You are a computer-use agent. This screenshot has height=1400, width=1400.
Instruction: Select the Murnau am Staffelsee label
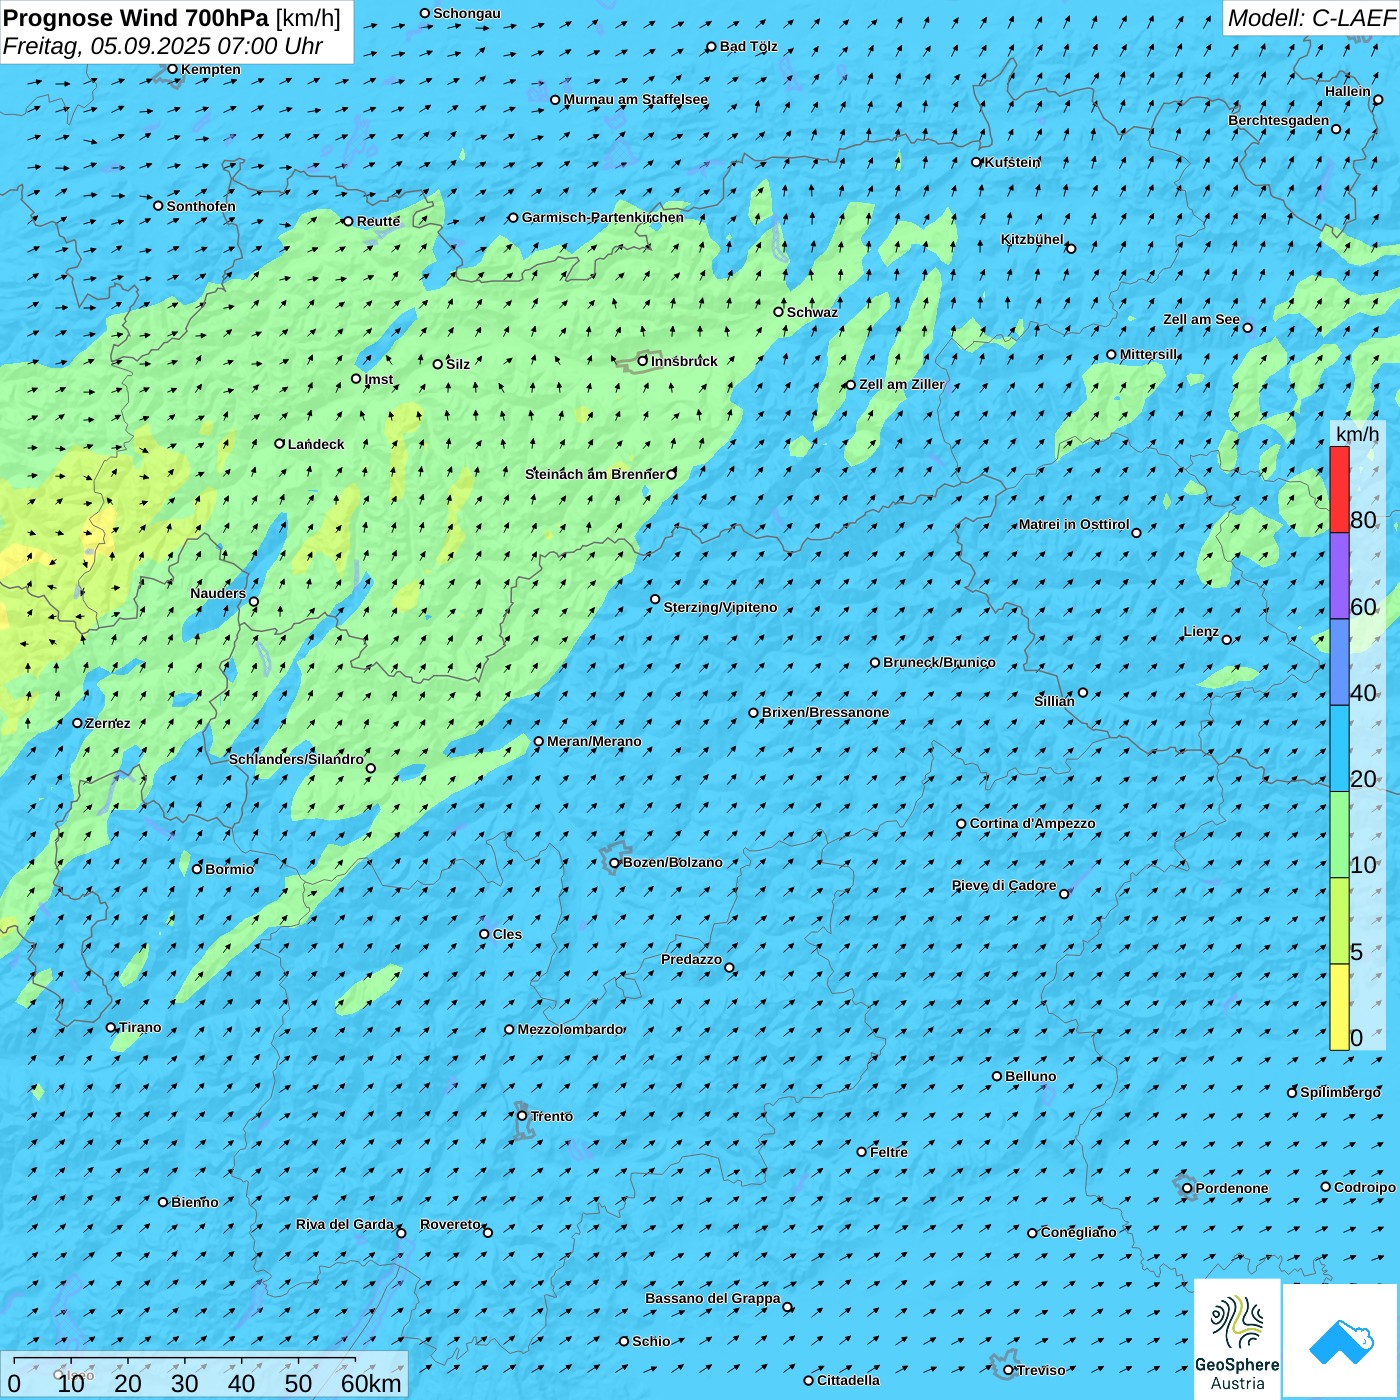coord(636,99)
